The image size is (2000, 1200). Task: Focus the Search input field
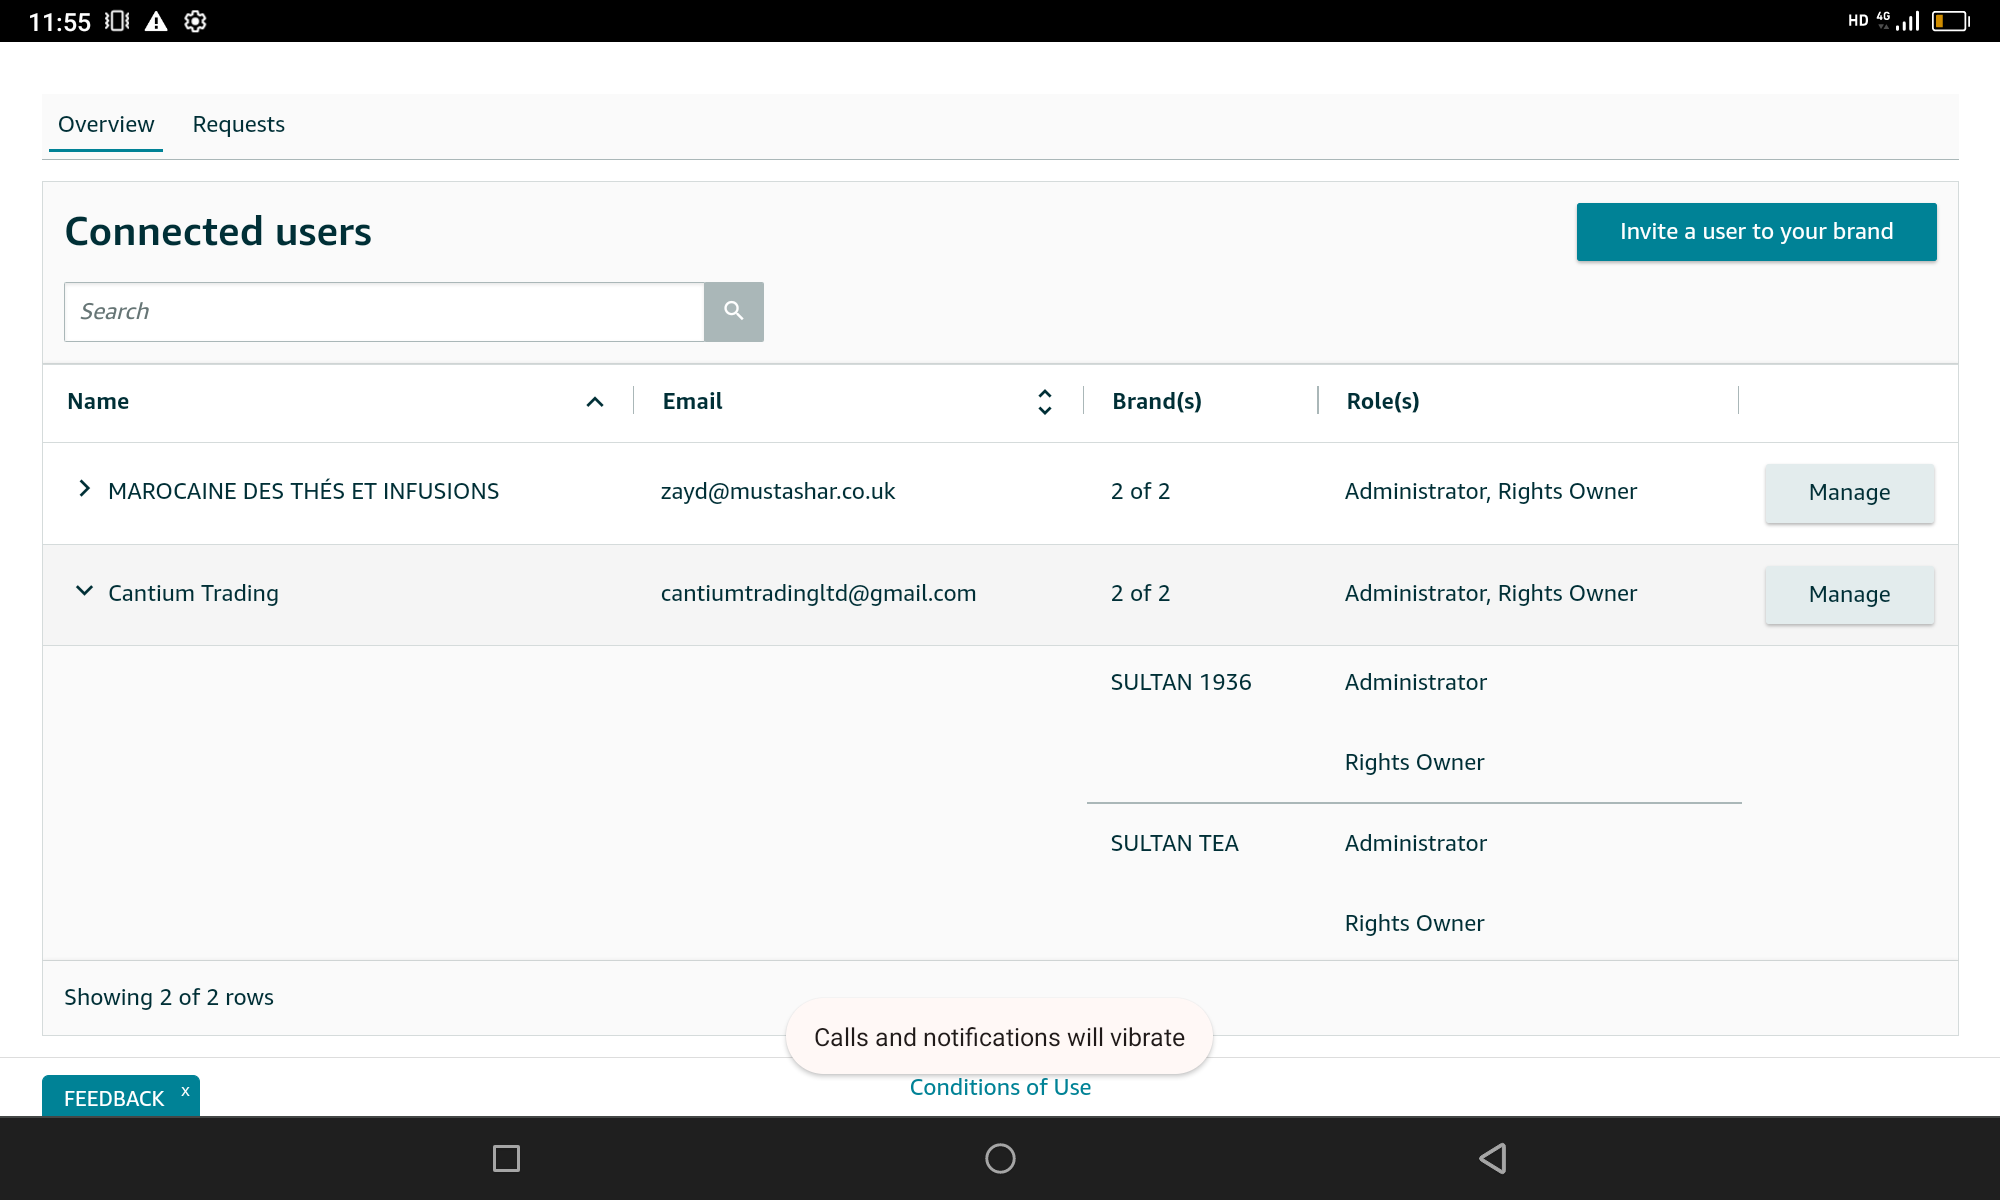coord(384,312)
